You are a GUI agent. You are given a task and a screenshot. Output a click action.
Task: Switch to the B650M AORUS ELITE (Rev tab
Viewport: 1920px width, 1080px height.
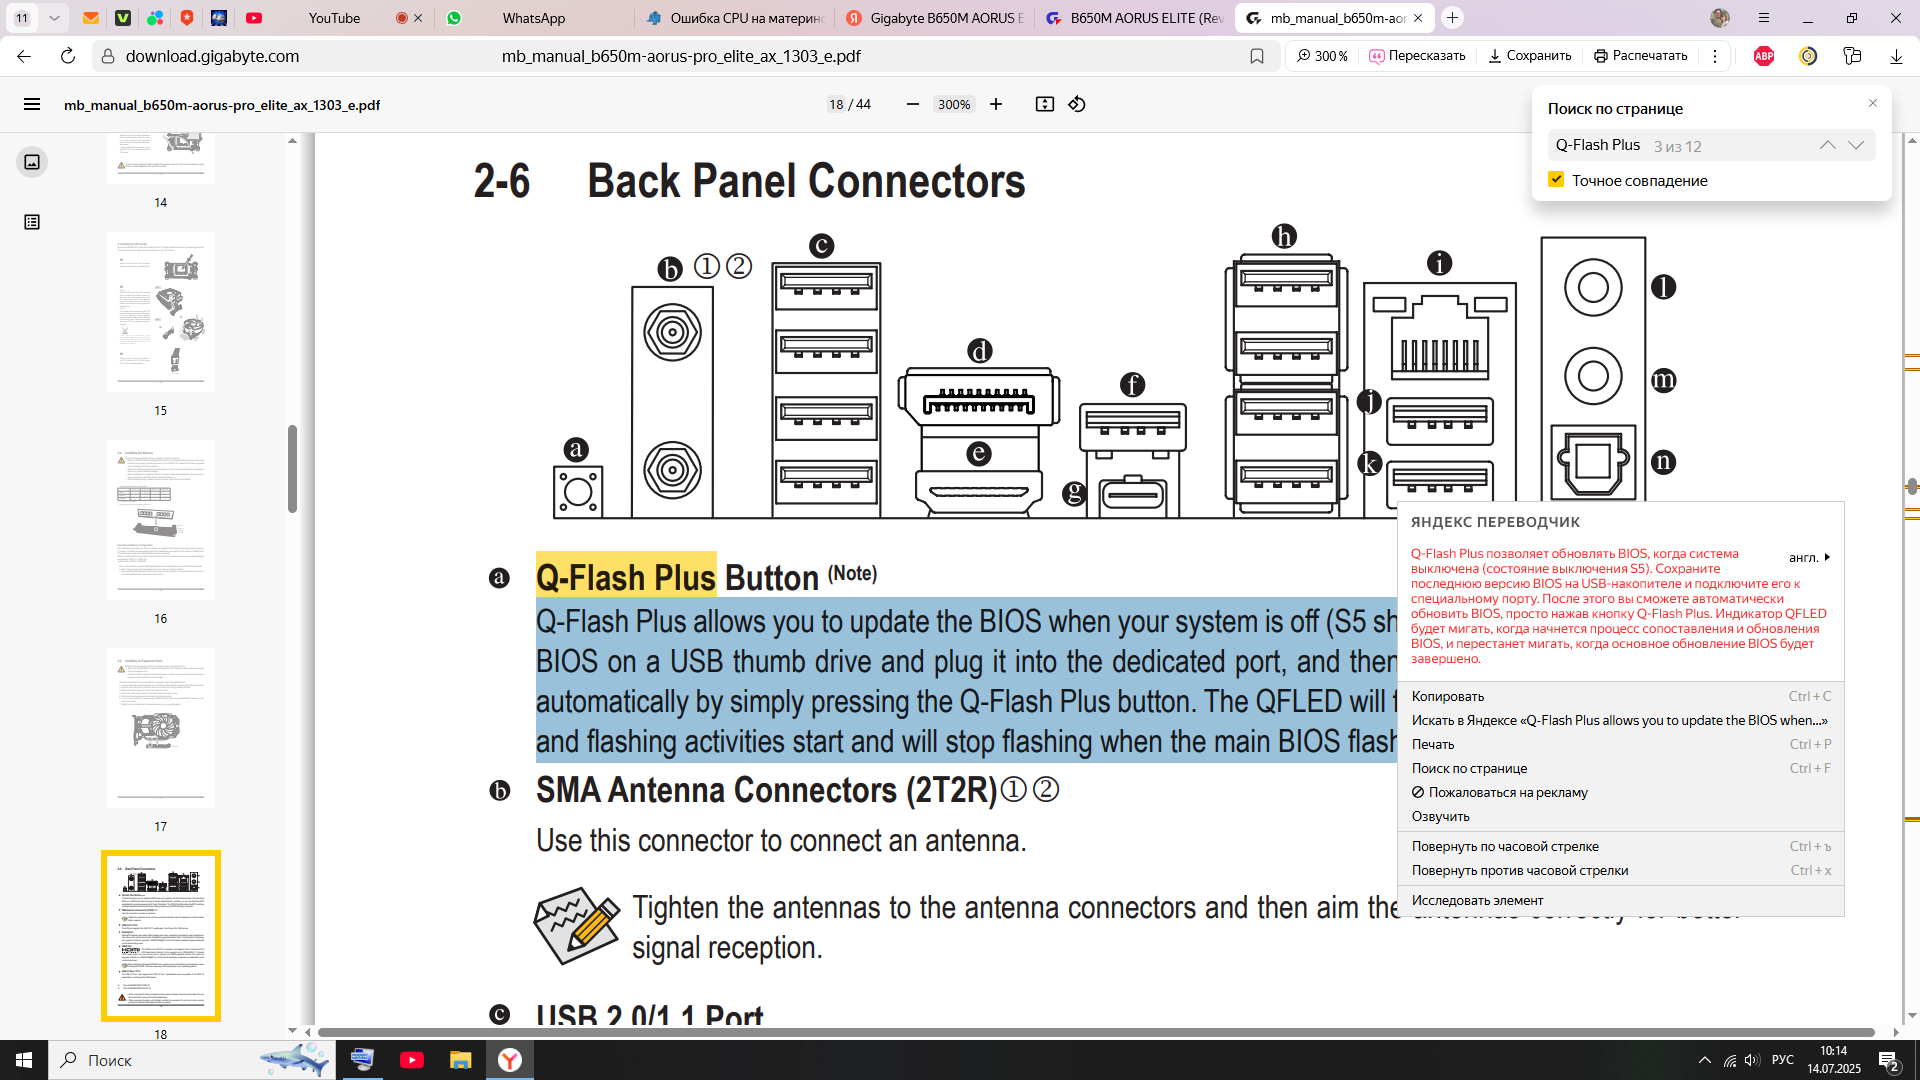pos(1135,18)
